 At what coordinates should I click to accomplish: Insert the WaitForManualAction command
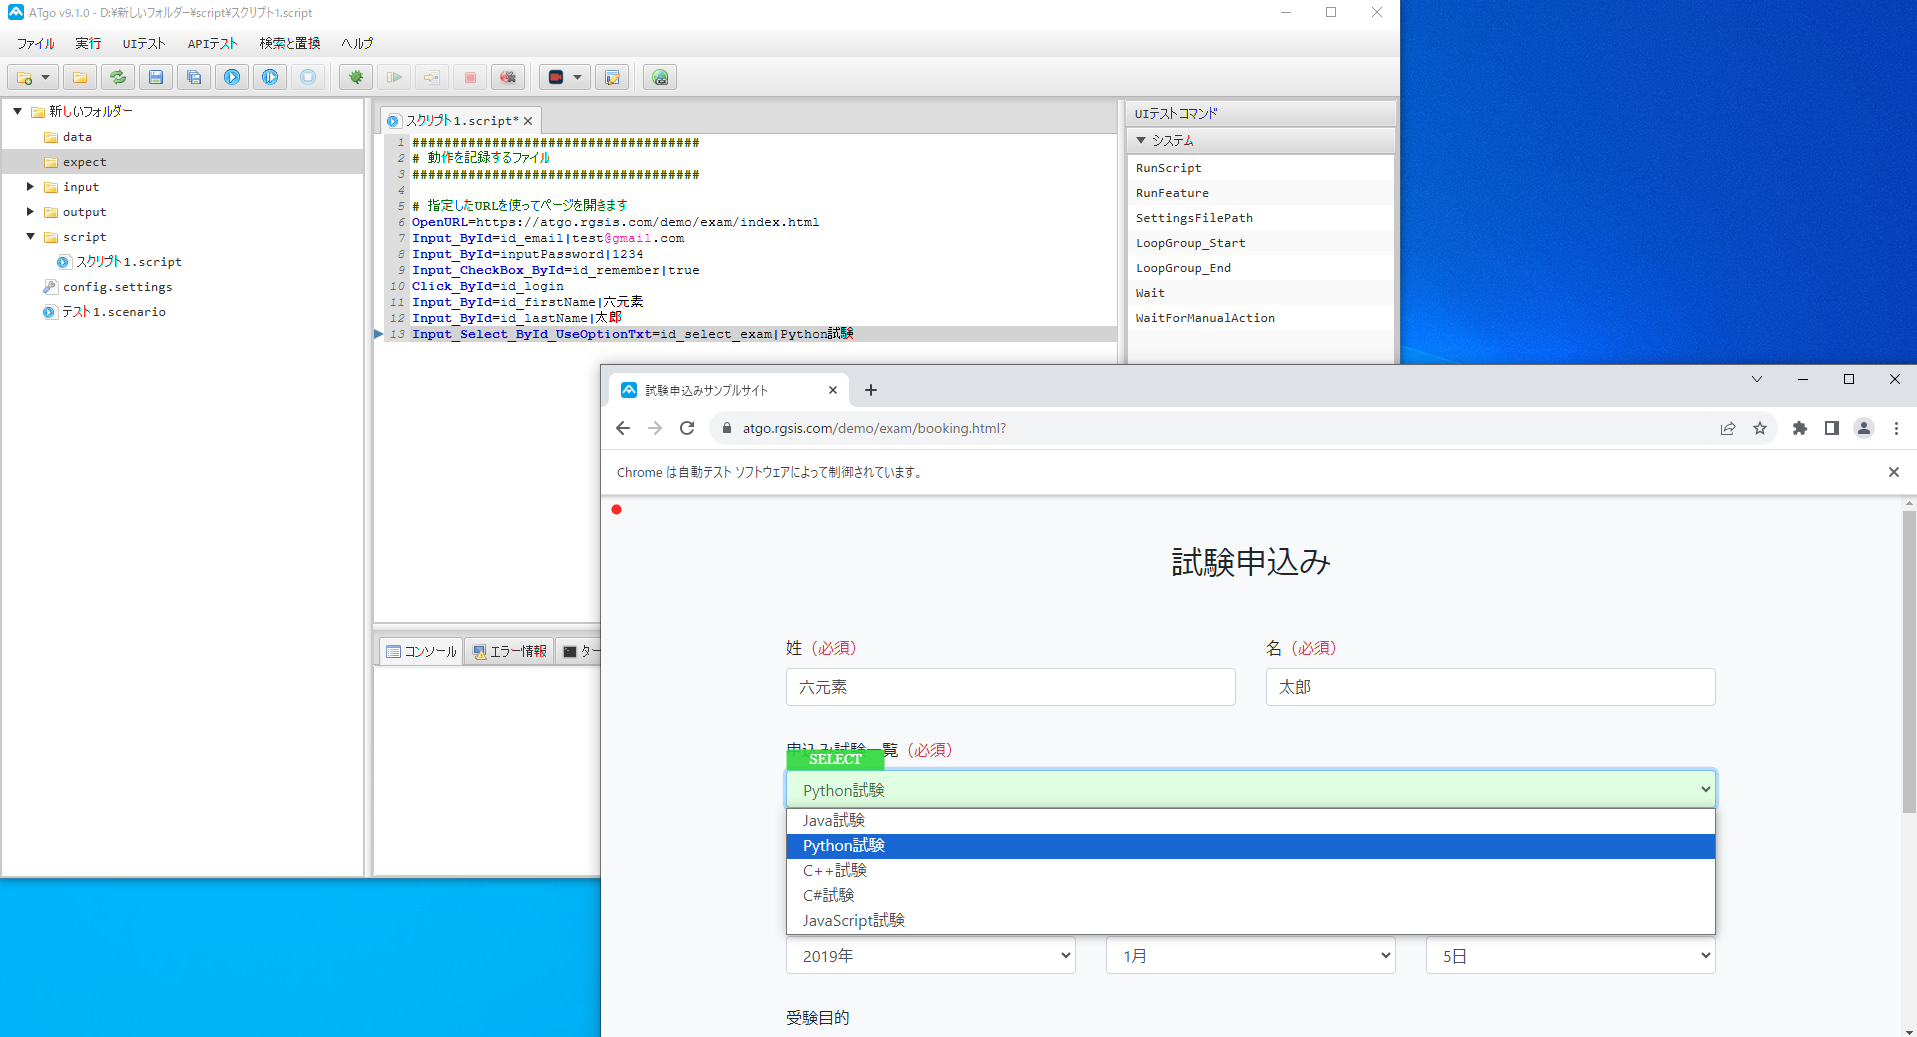click(1204, 317)
